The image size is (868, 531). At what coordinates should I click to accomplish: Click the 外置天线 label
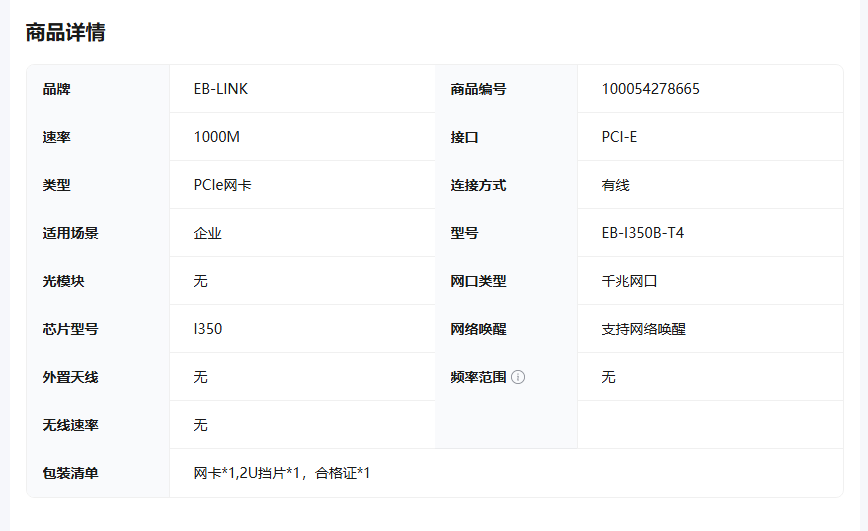pyautogui.click(x=70, y=377)
